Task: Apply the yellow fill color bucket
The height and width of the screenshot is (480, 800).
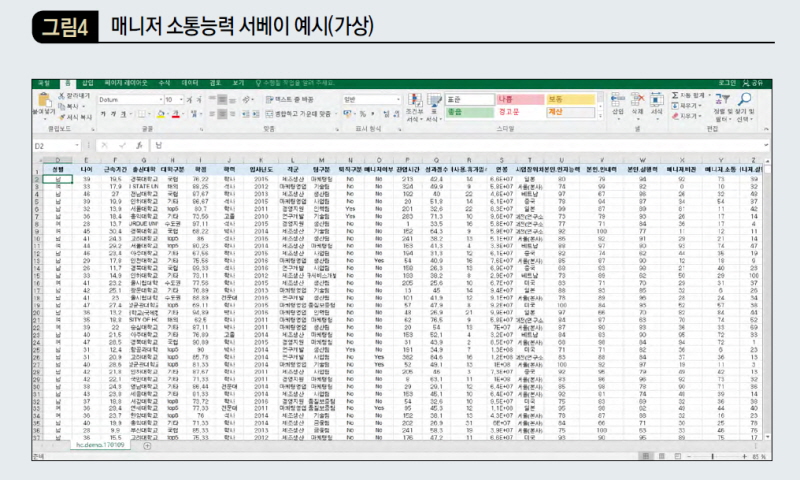Action: [x=161, y=114]
